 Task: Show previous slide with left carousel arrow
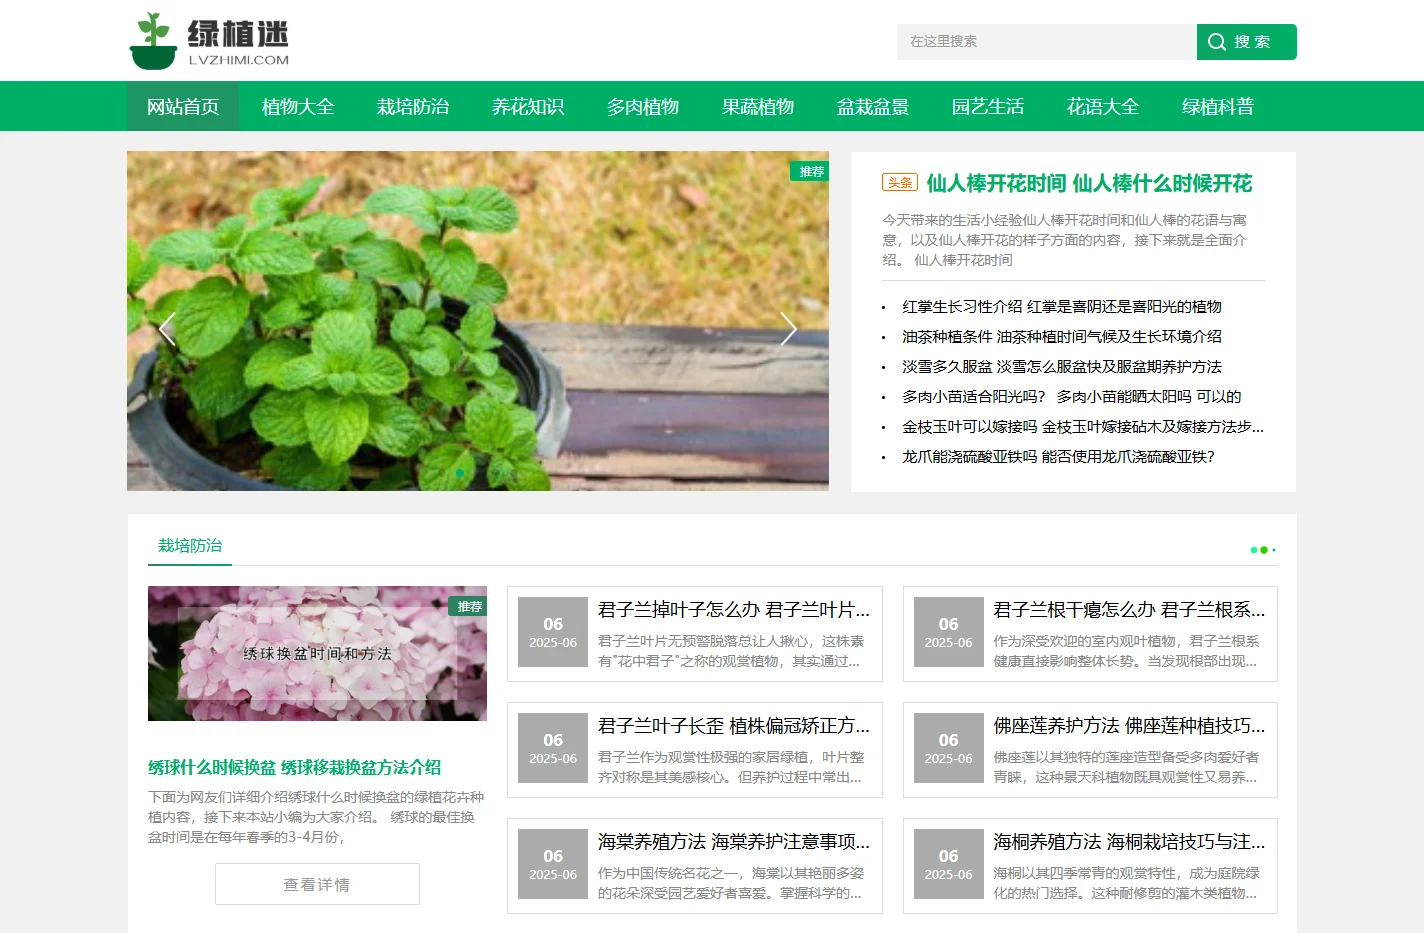coord(167,328)
